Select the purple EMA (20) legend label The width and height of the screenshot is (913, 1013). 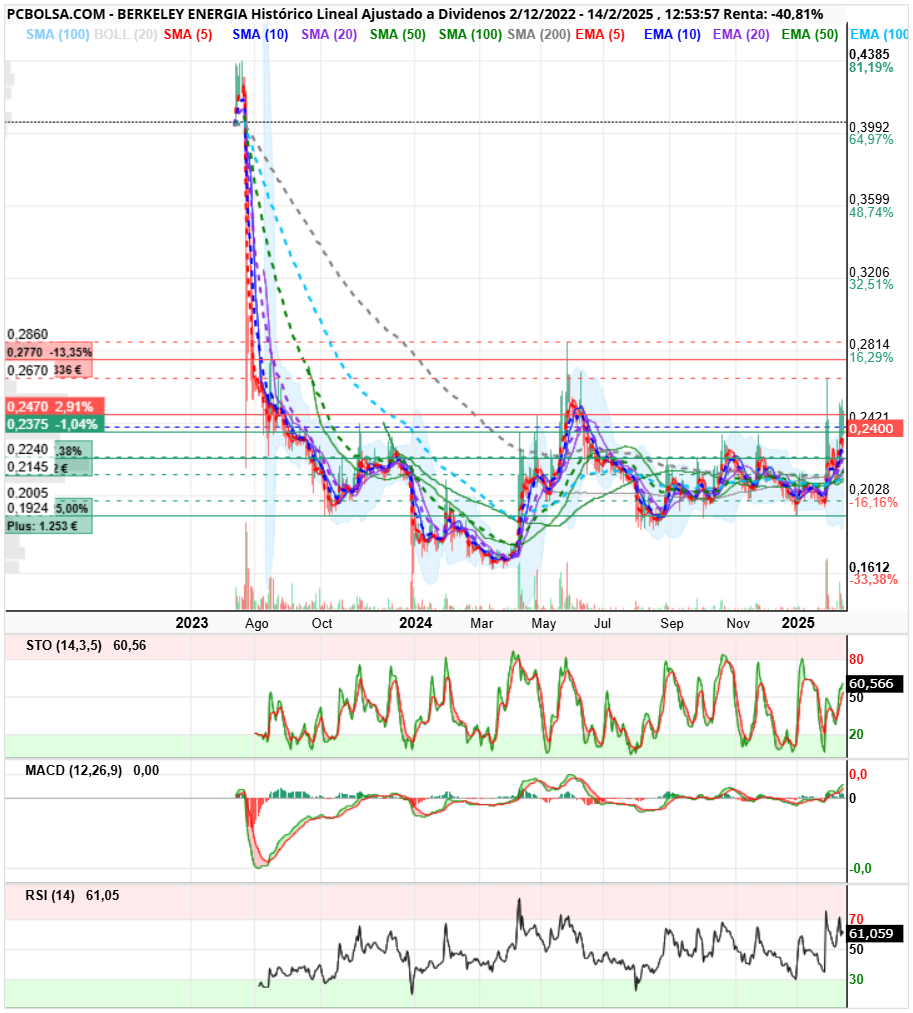tap(741, 34)
